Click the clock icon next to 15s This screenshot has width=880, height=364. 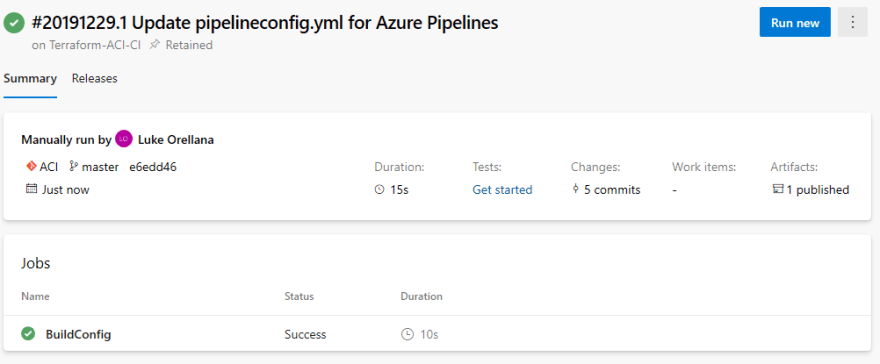tap(379, 190)
